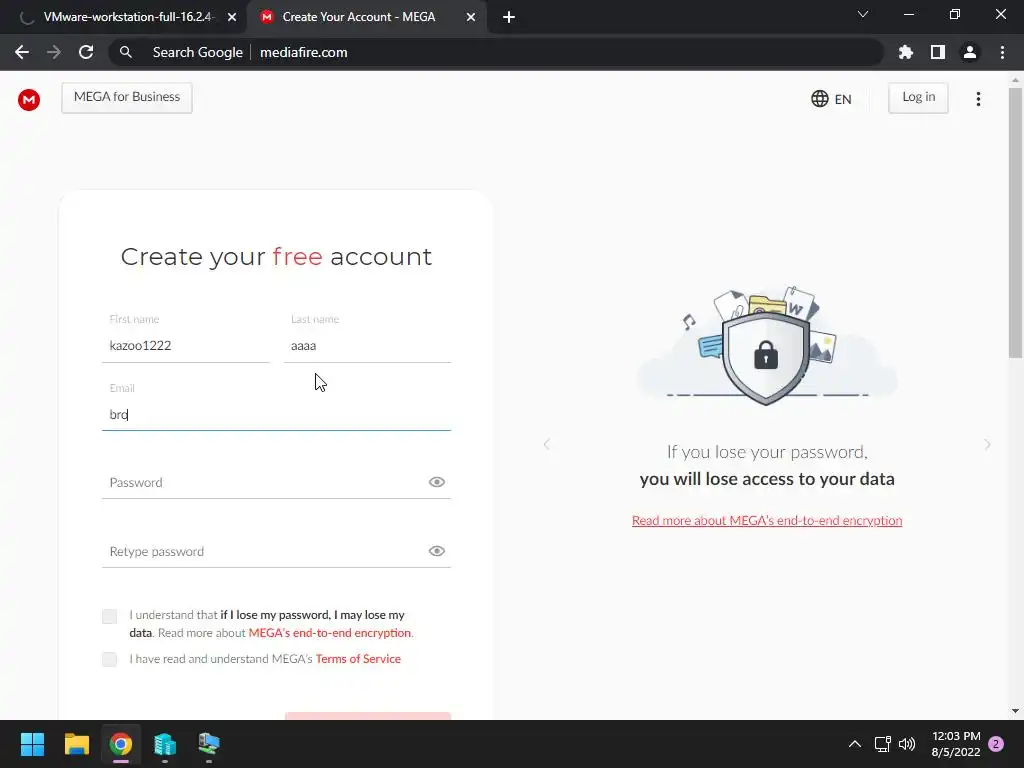Click Read more about MEGA's end-to-end encryption
1024x768 pixels.
click(x=767, y=520)
